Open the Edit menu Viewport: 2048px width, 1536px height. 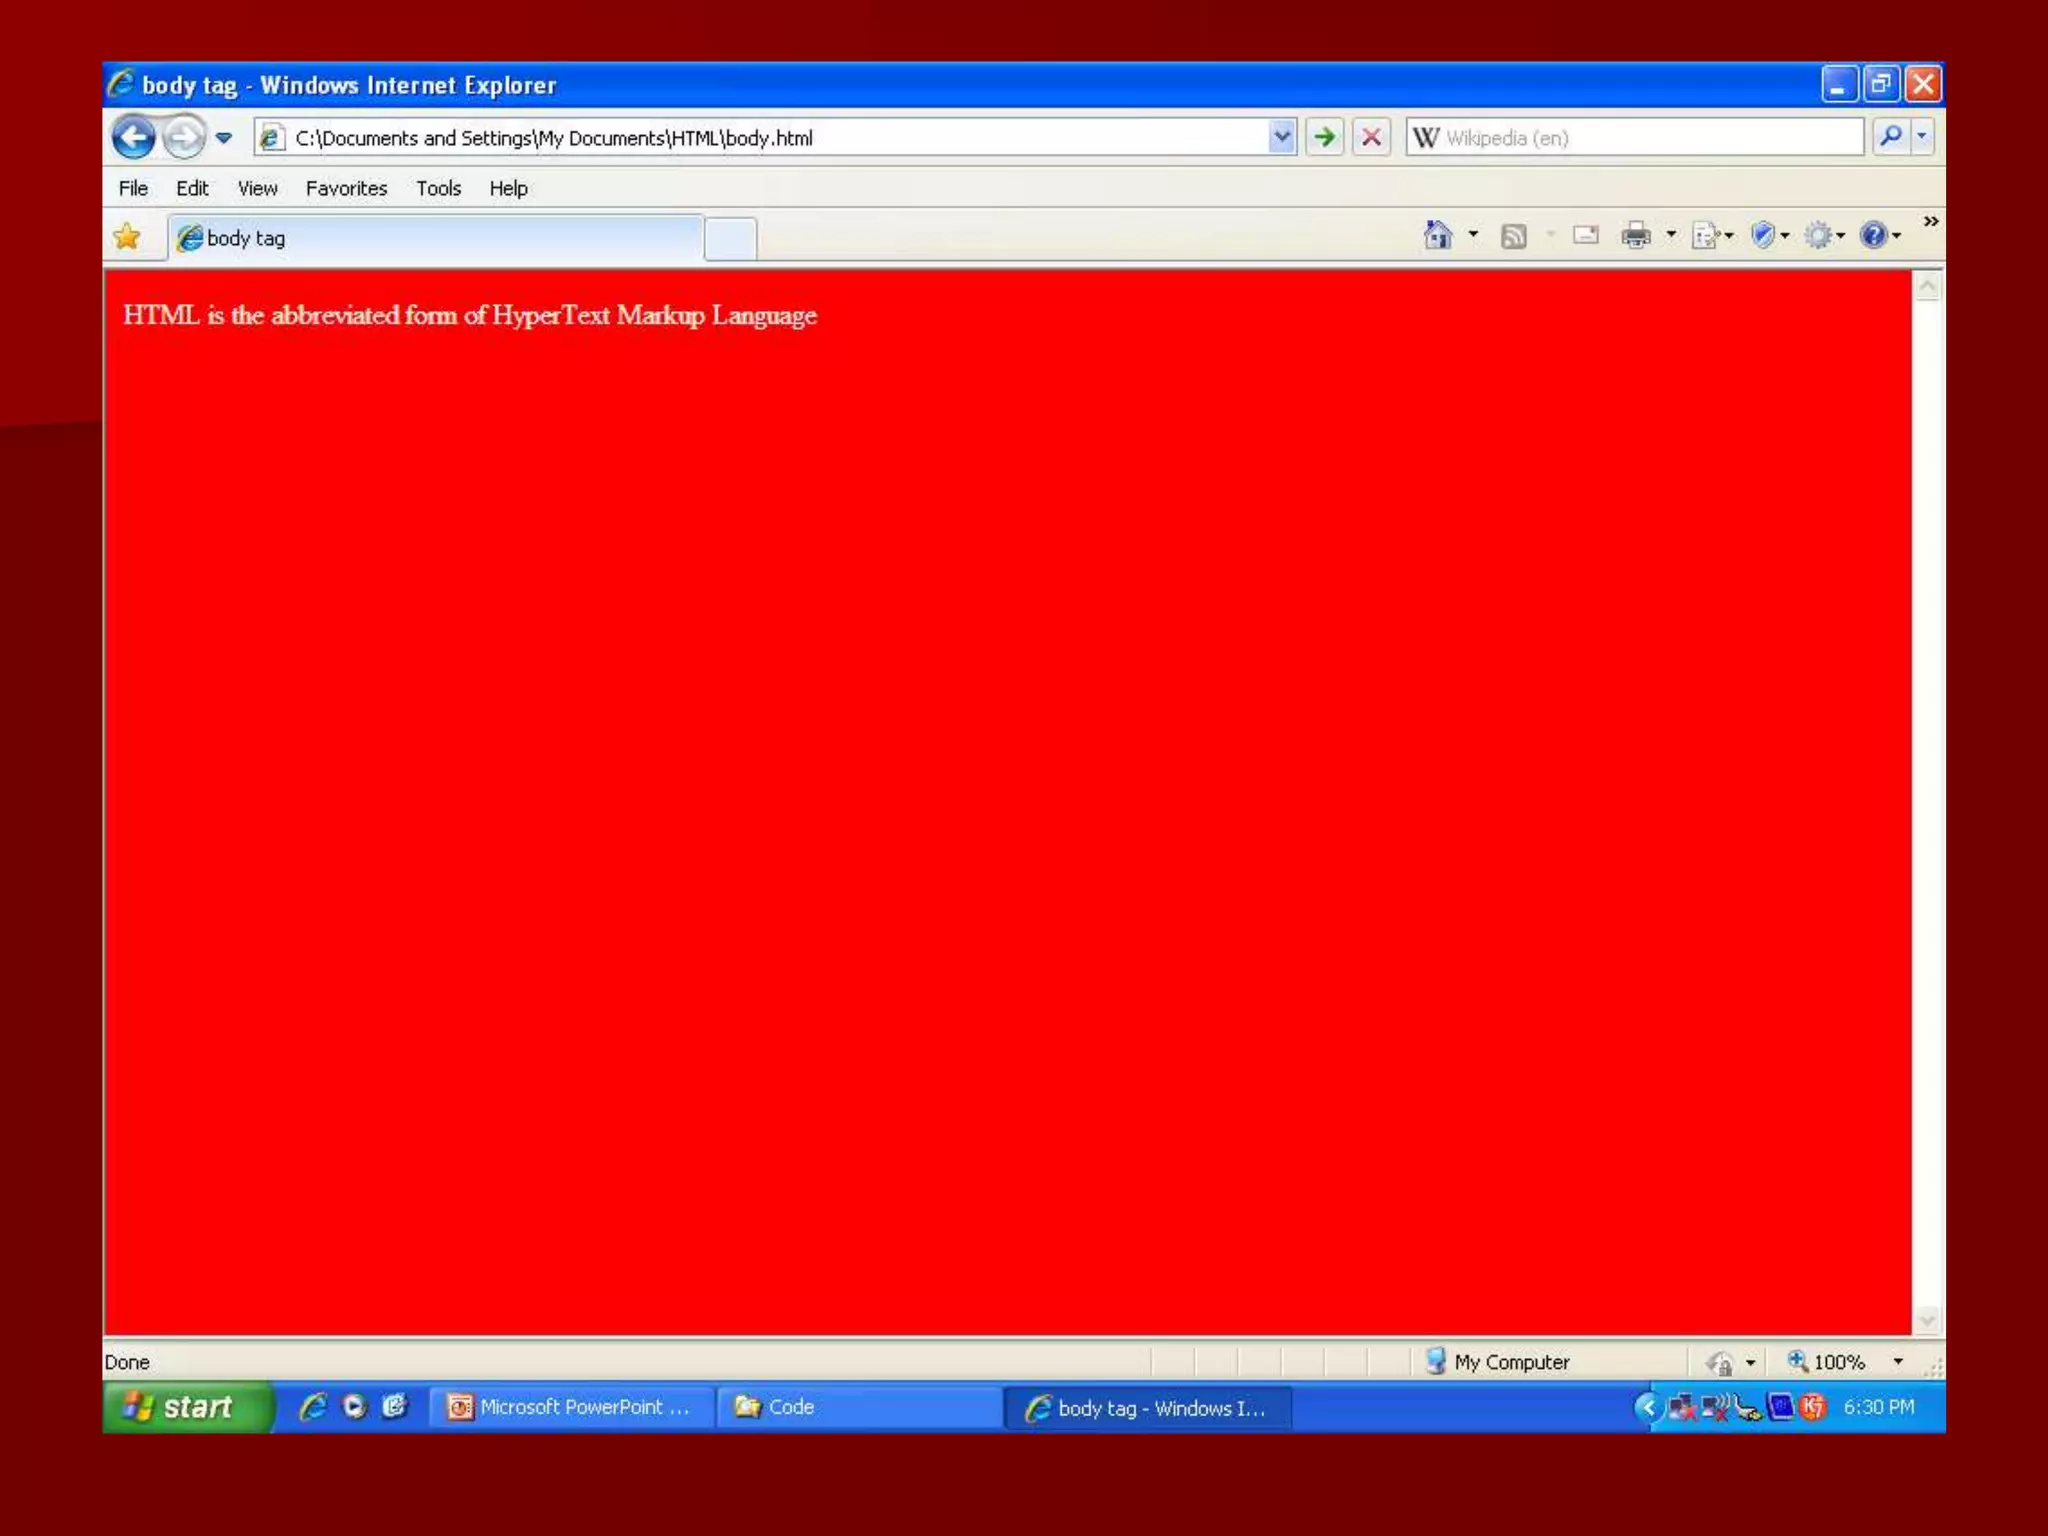[x=192, y=188]
